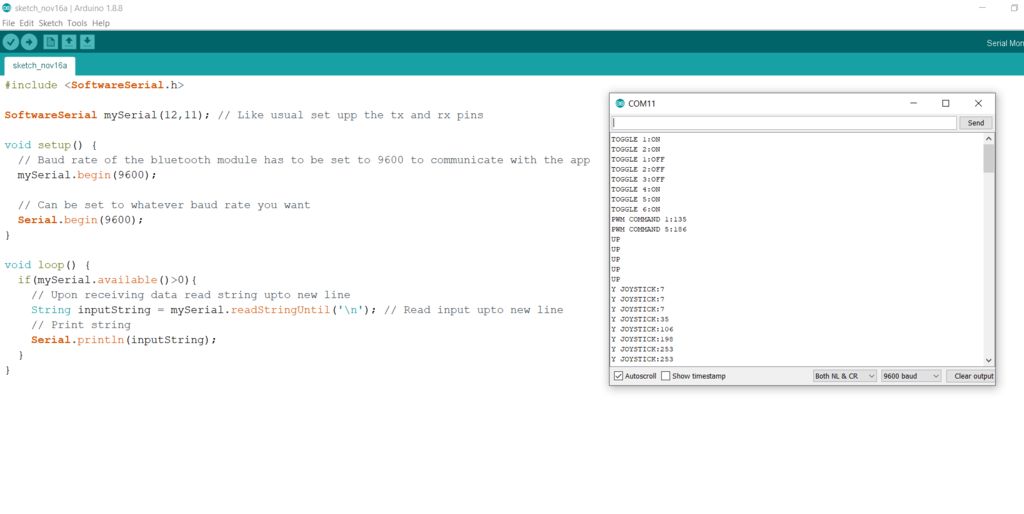Click the Verify sketch checkmark icon
Image resolution: width=1024 pixels, height=514 pixels.
10,42
